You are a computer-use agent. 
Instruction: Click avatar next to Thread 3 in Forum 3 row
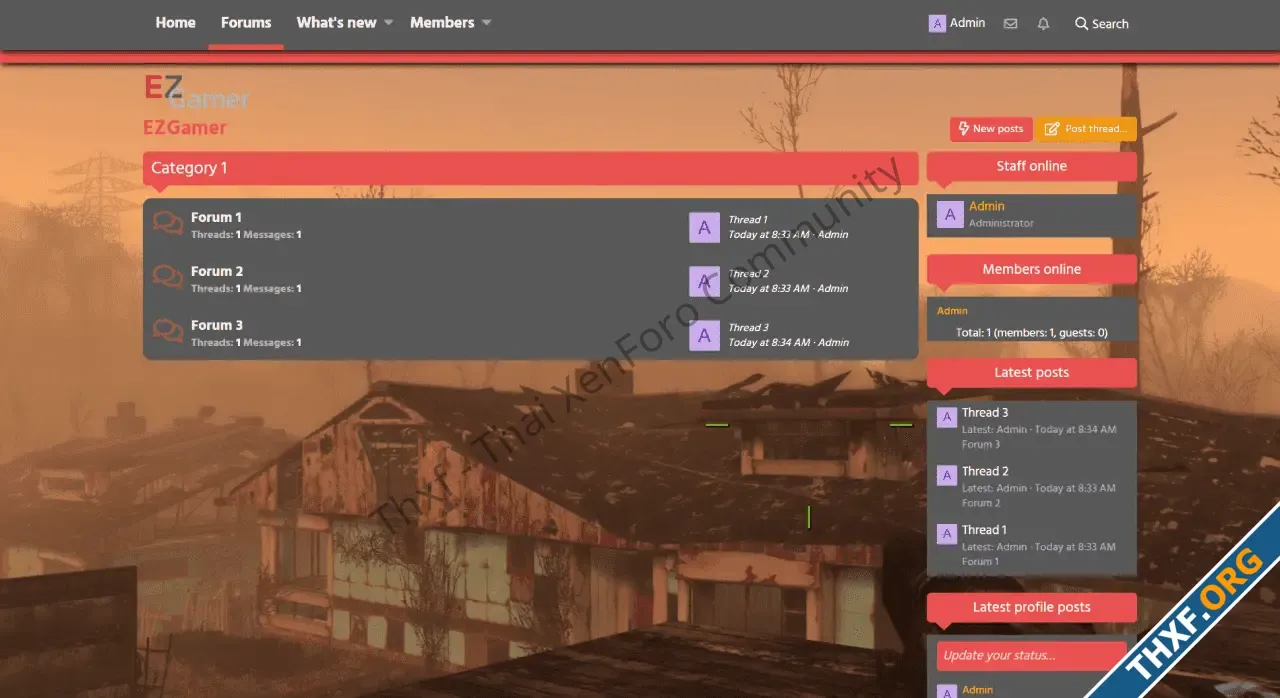point(704,335)
